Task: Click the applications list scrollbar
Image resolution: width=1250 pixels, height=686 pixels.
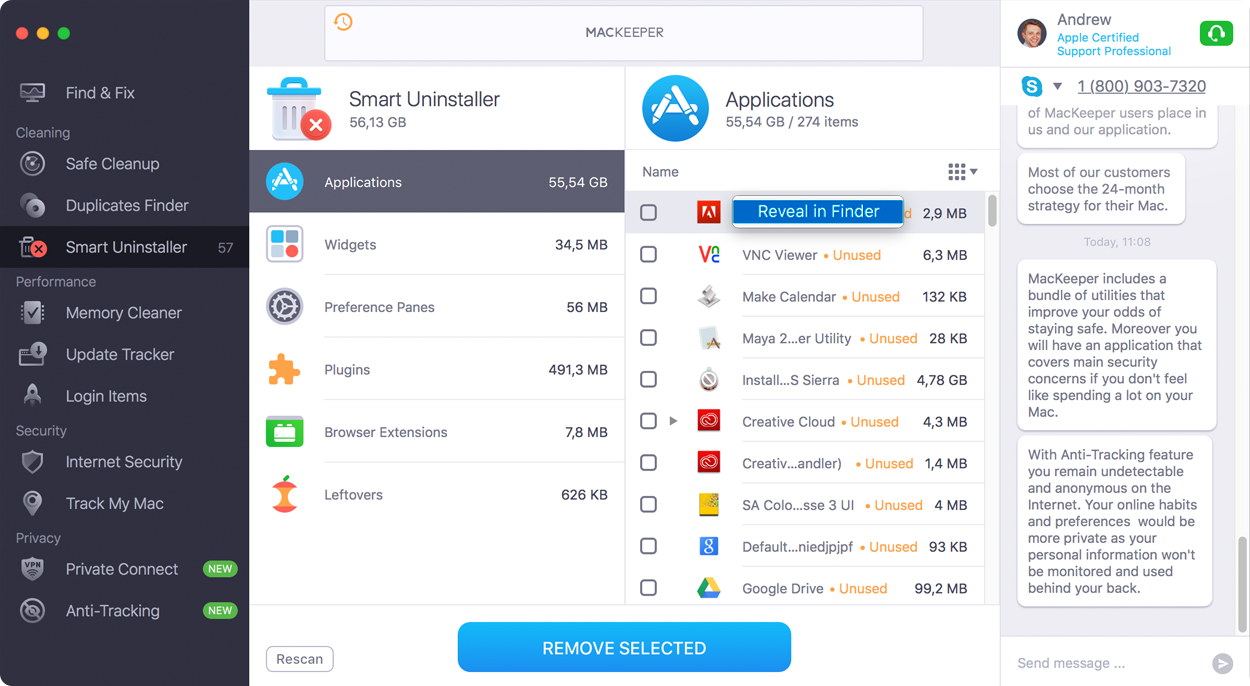Action: (992, 211)
